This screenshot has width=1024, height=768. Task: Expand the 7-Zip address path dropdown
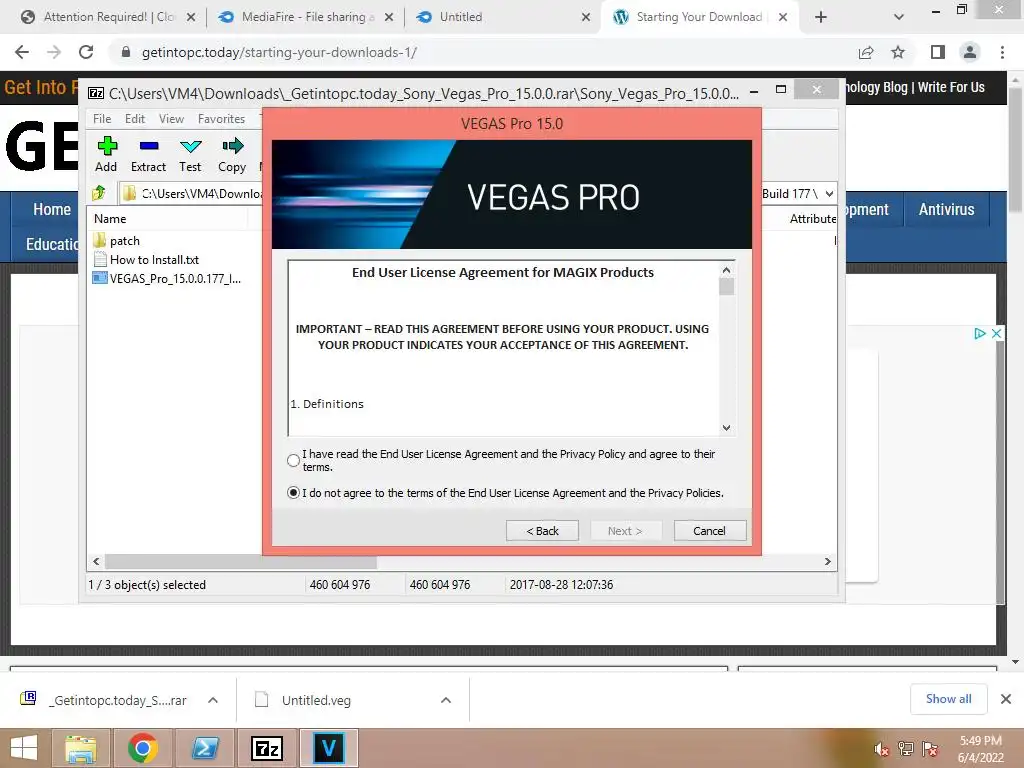pyautogui.click(x=829, y=194)
